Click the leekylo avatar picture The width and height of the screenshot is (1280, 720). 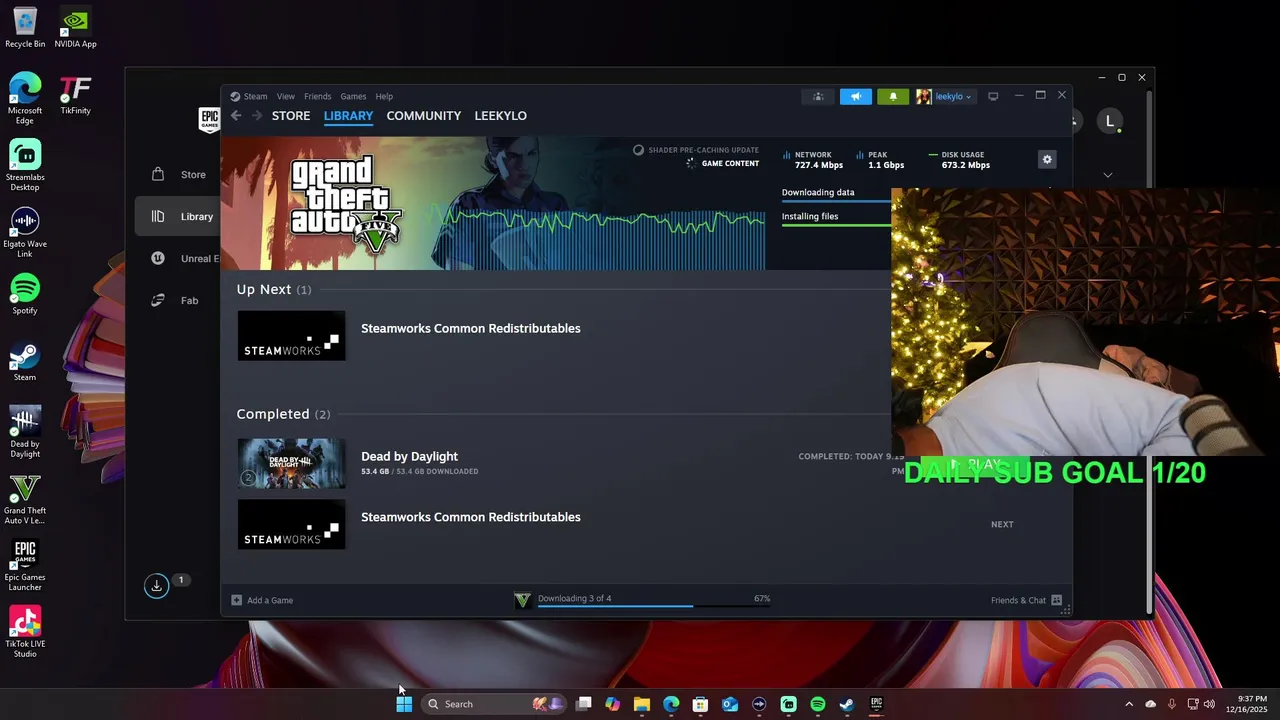click(x=923, y=96)
